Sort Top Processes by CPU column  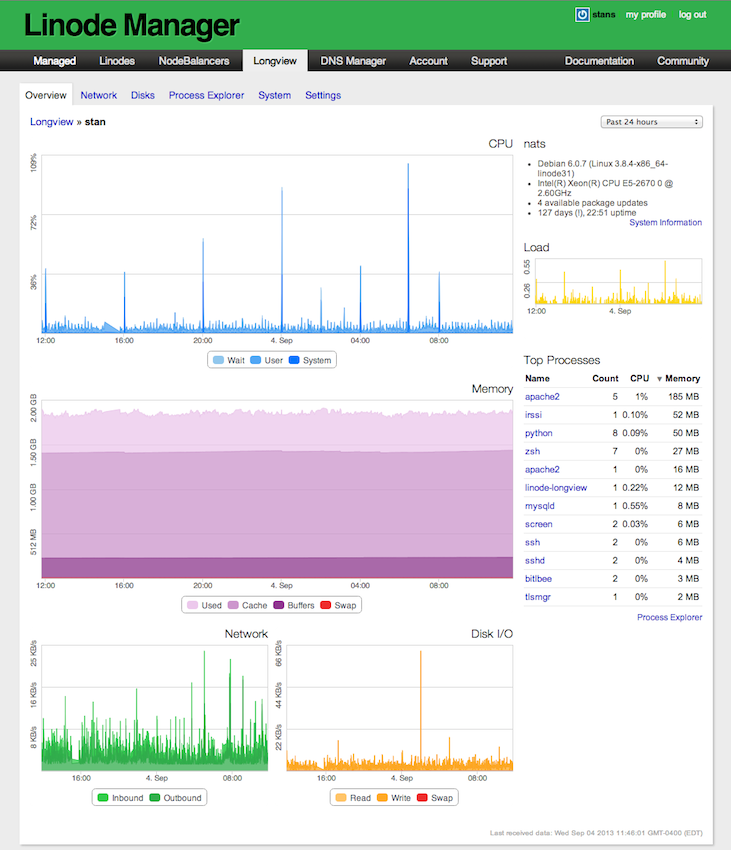(639, 378)
